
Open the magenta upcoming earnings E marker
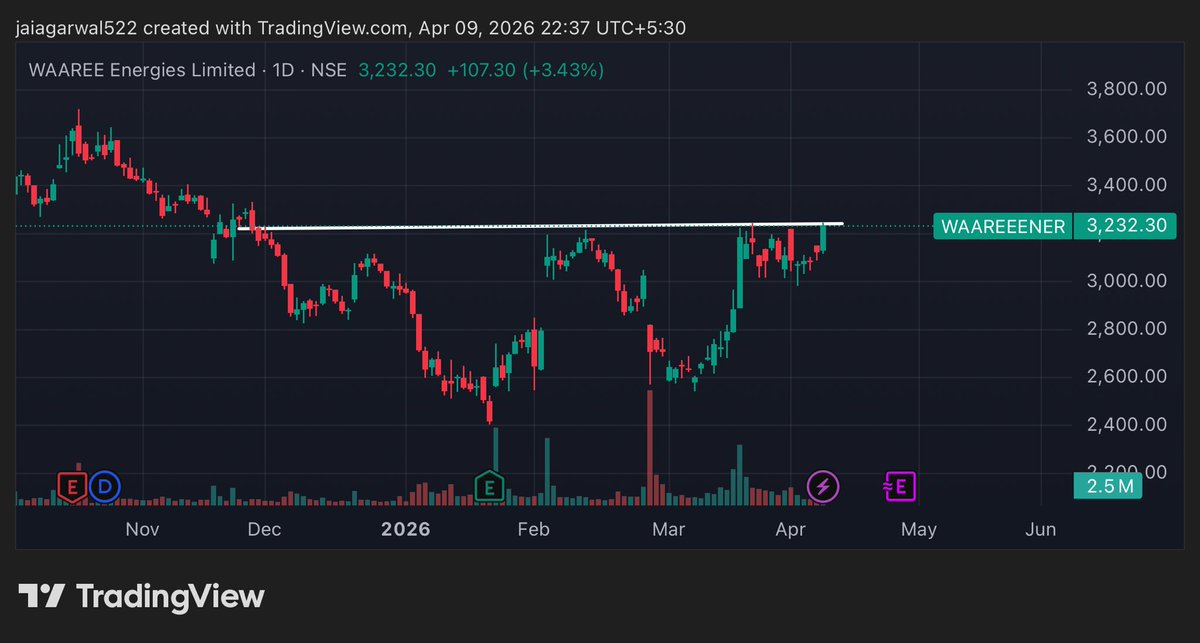900,487
